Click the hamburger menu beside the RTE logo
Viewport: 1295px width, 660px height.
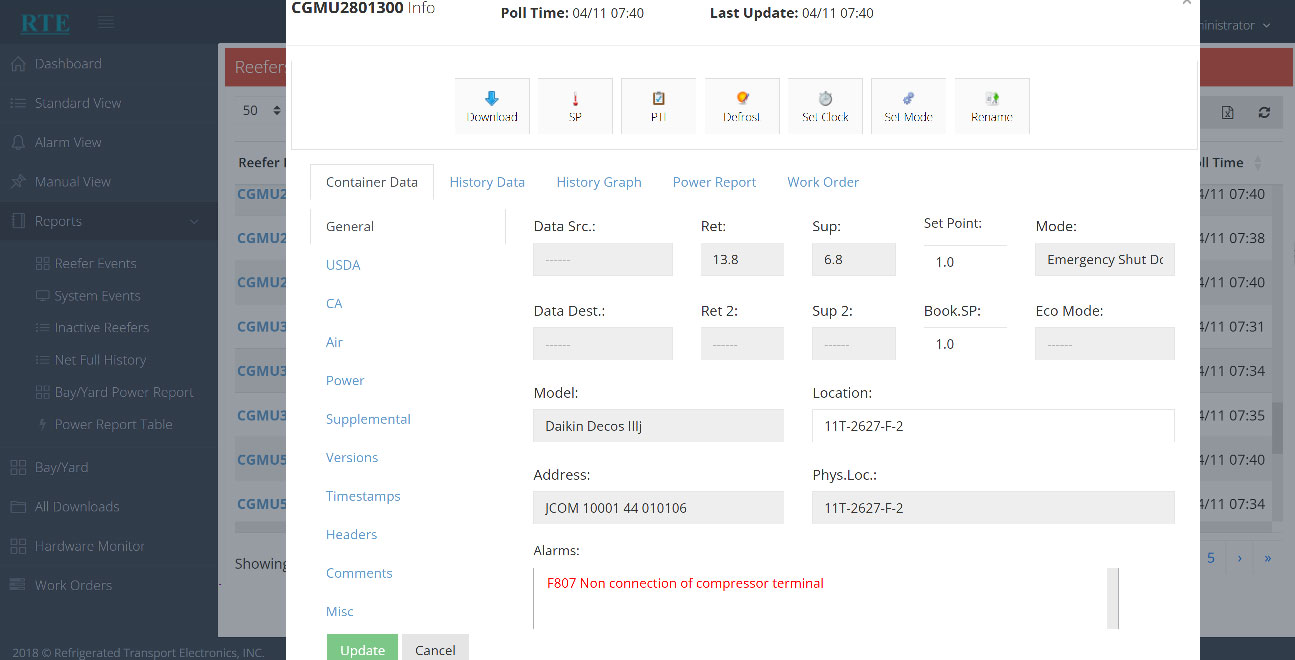click(x=106, y=21)
